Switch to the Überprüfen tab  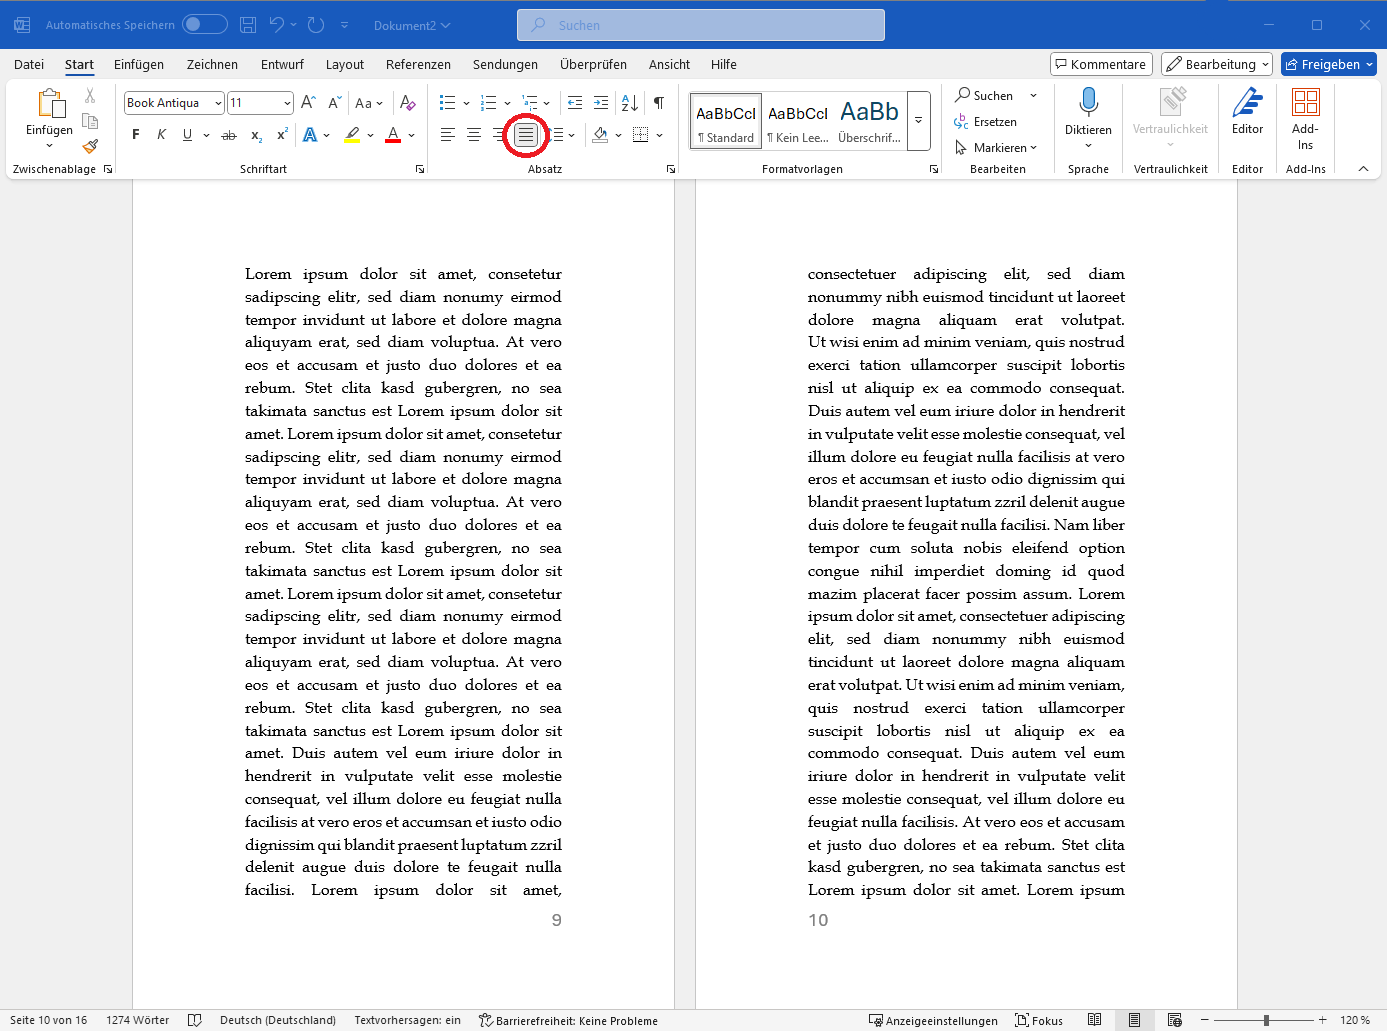click(x=593, y=64)
